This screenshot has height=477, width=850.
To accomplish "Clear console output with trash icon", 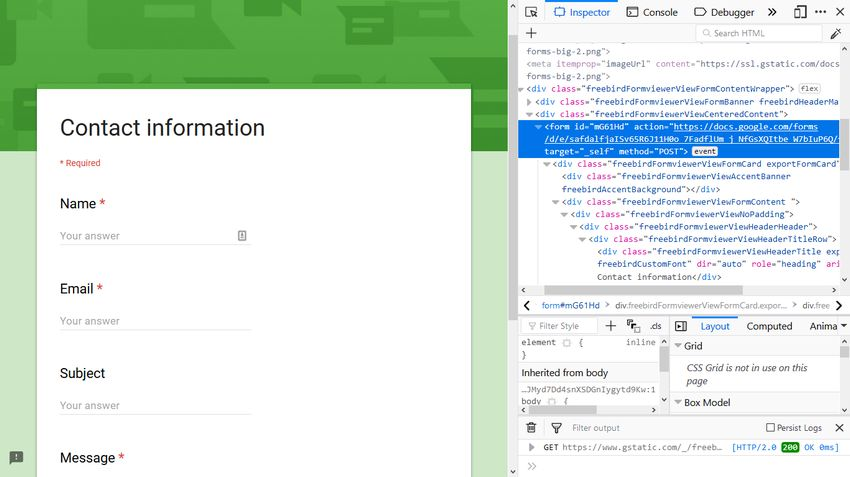I will [532, 428].
